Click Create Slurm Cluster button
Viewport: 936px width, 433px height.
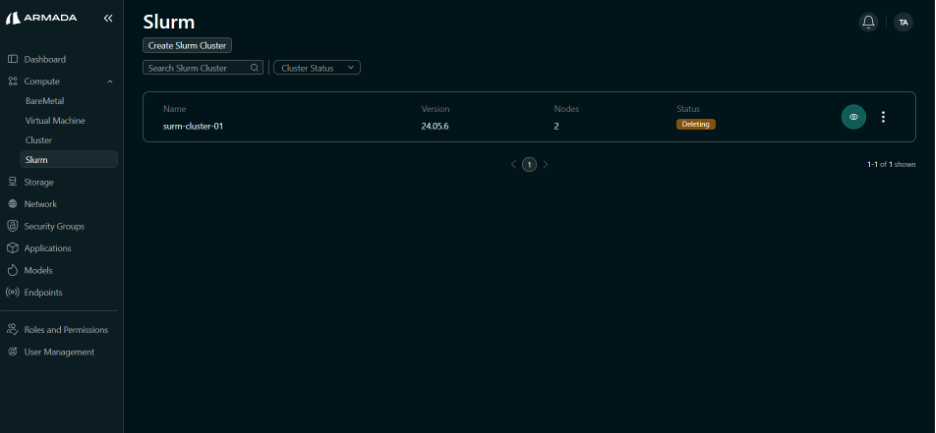coord(188,45)
